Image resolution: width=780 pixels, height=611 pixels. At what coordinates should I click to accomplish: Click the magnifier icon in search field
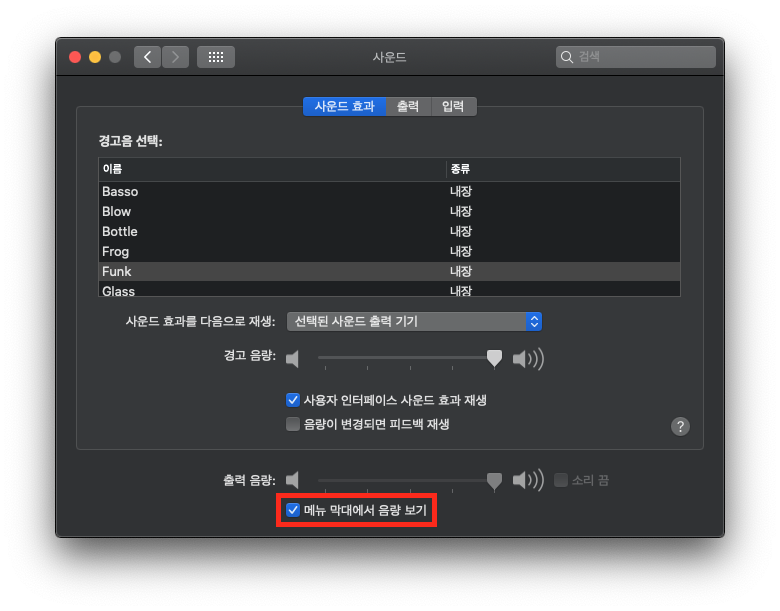[x=567, y=57]
